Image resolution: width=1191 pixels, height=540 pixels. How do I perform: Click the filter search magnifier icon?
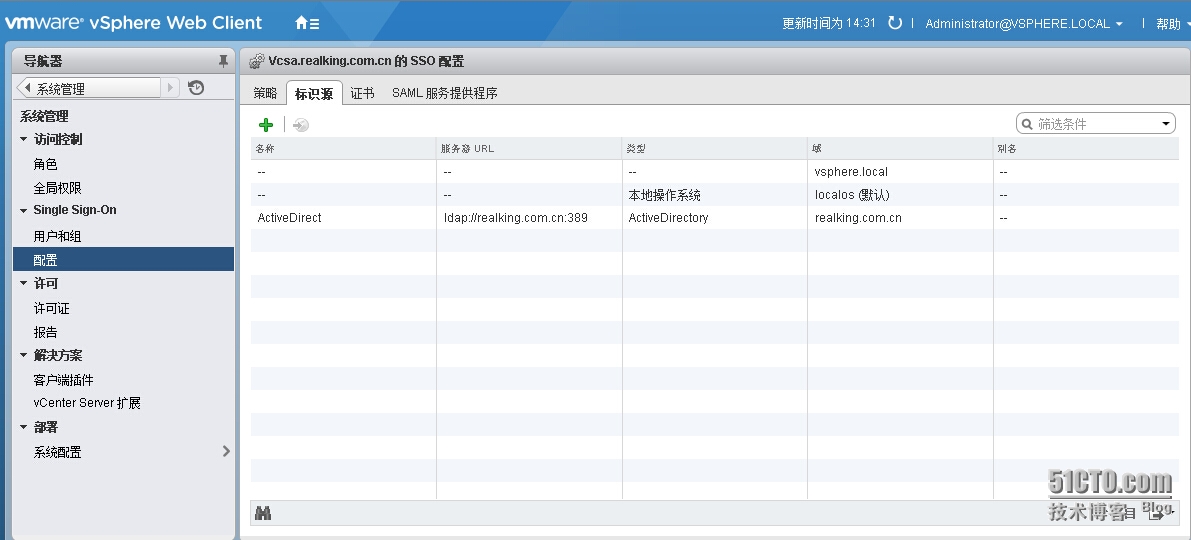point(1028,124)
